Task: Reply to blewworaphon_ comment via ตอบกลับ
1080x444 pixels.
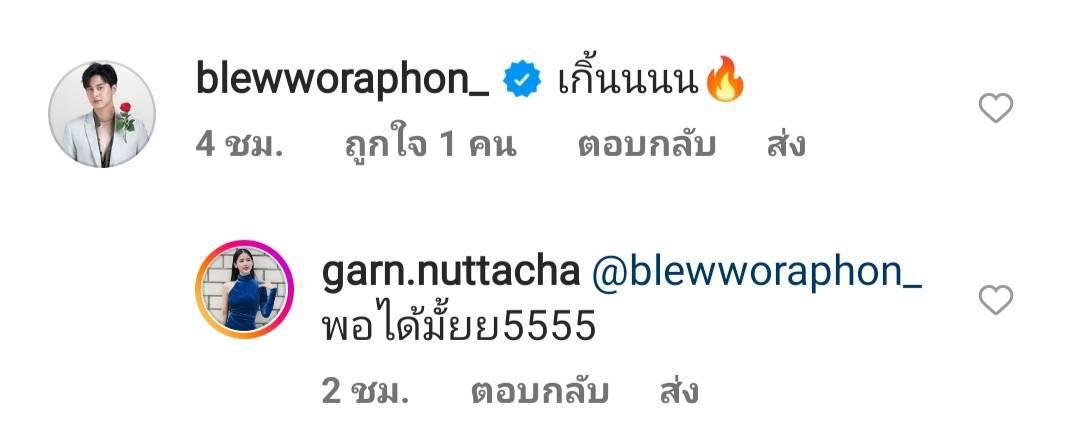Action: pyautogui.click(x=646, y=145)
